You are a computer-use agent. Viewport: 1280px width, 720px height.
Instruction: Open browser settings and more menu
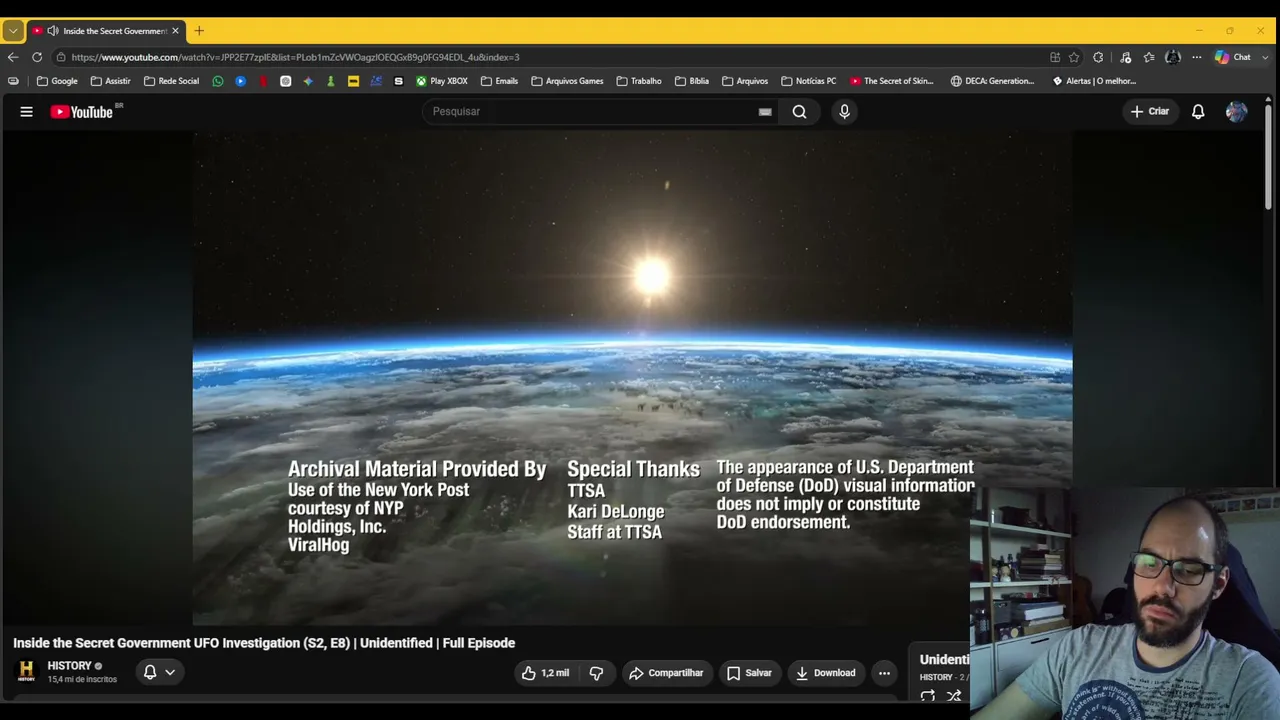pos(1196,57)
